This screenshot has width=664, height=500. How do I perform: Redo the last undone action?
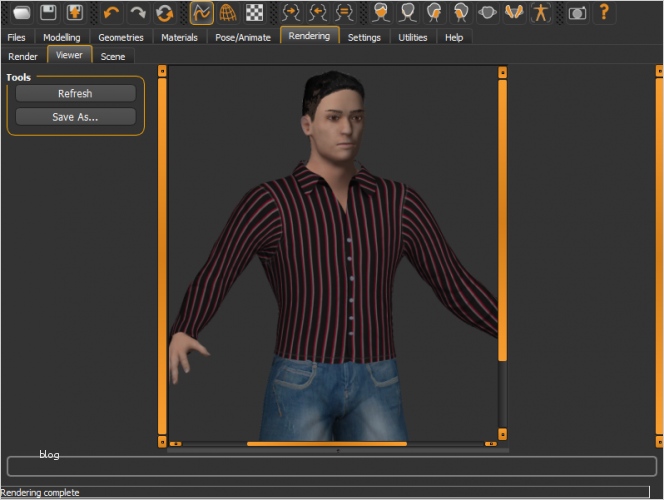click(138, 13)
